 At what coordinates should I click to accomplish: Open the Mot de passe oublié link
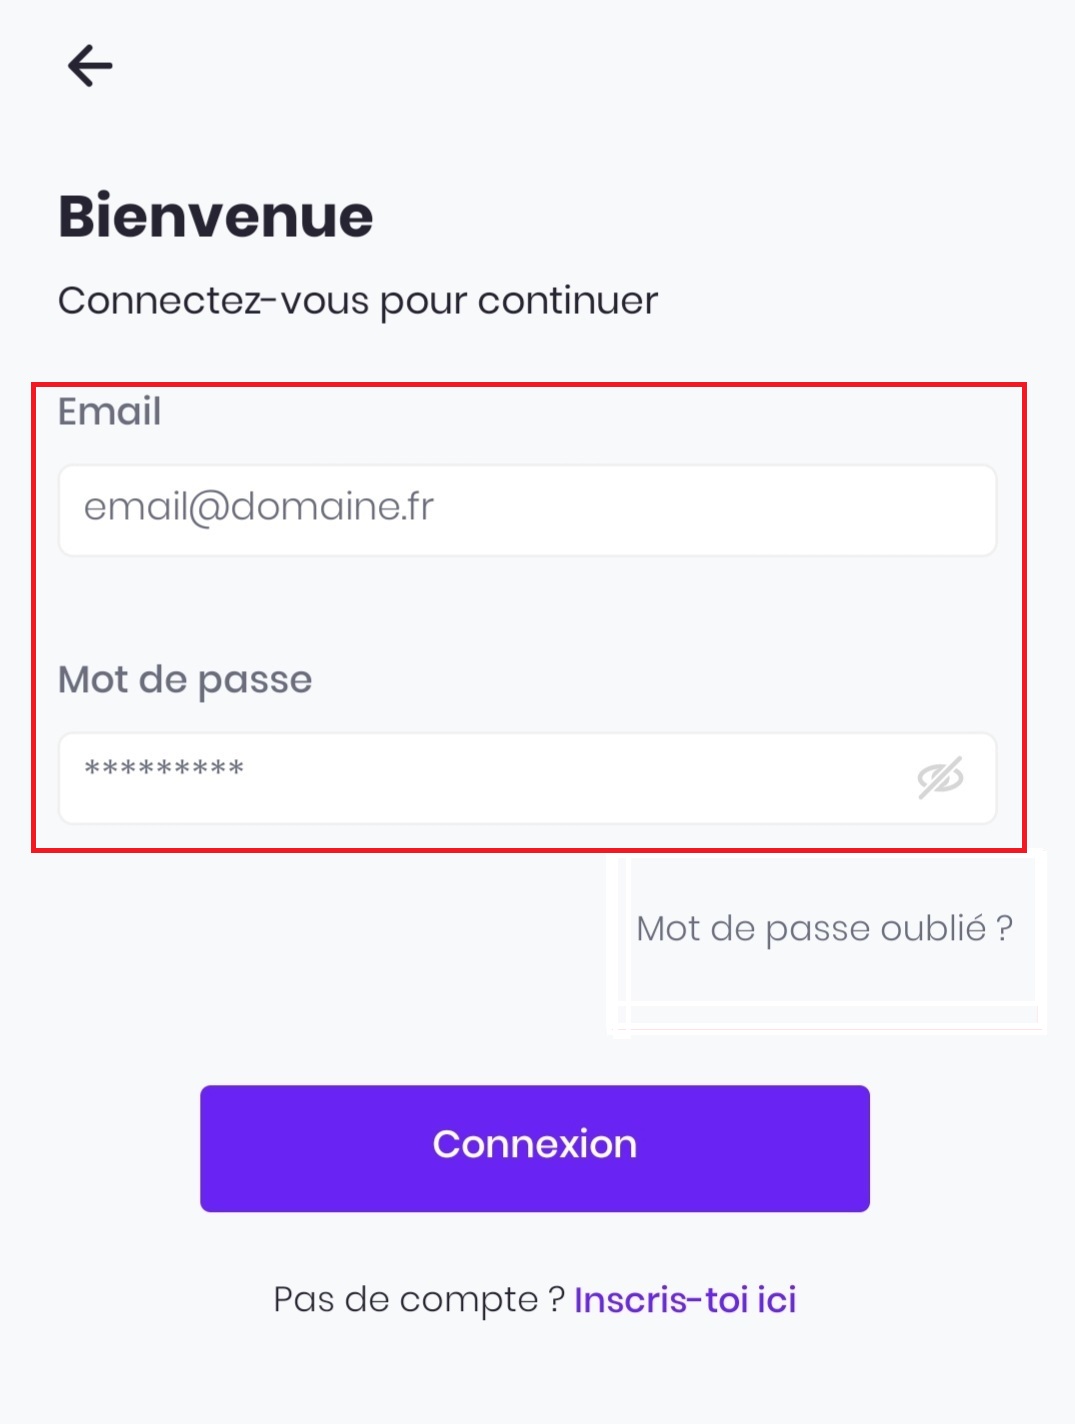(x=825, y=928)
